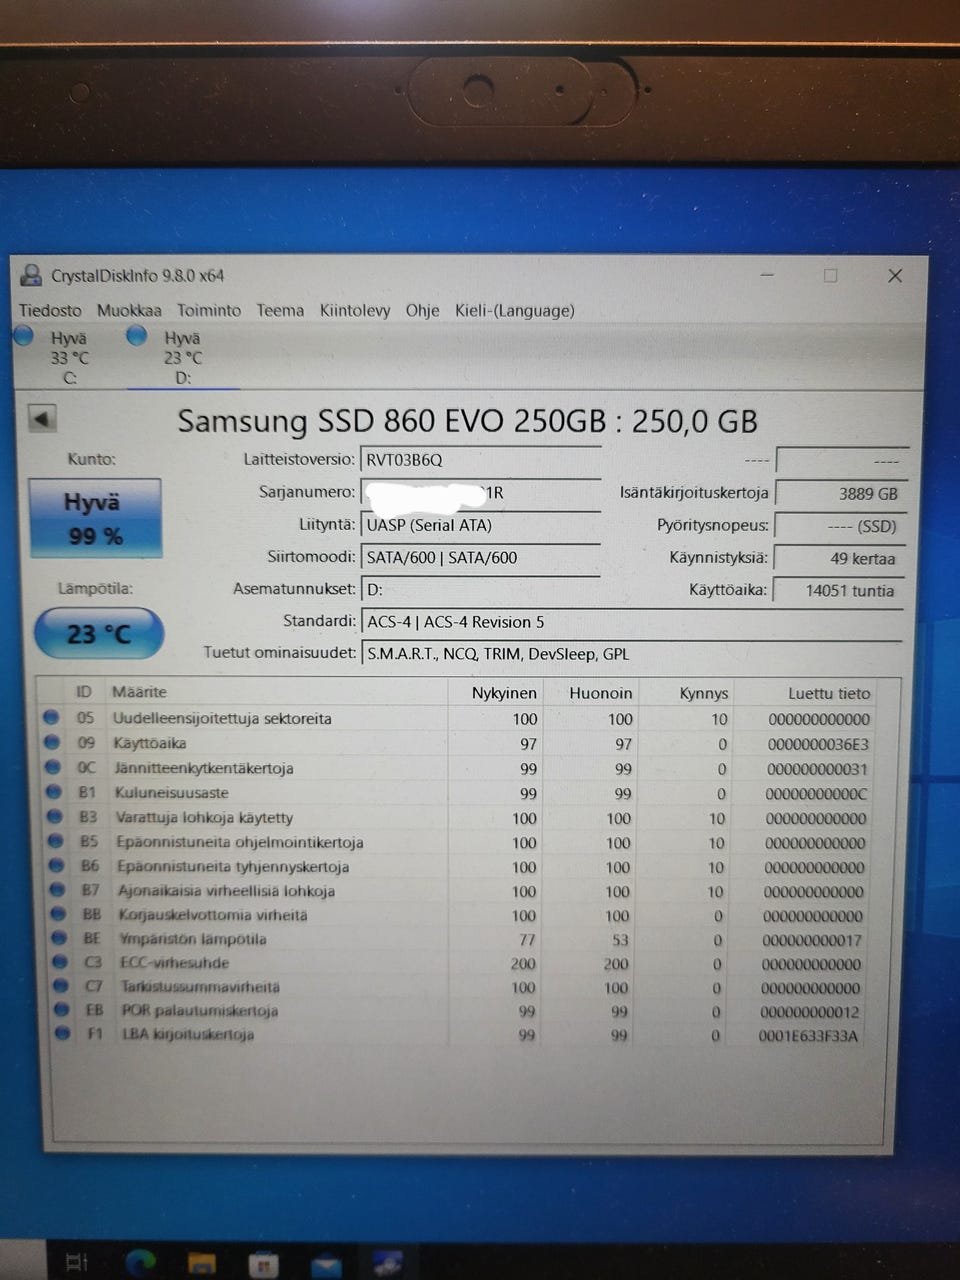Open Microsoft Edge from the taskbar
This screenshot has width=960, height=1280.
coord(140,1263)
